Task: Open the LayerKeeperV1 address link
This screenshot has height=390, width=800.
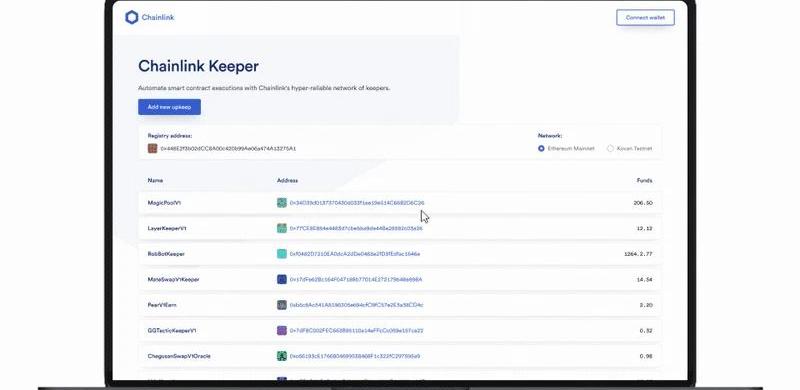Action: [356, 228]
